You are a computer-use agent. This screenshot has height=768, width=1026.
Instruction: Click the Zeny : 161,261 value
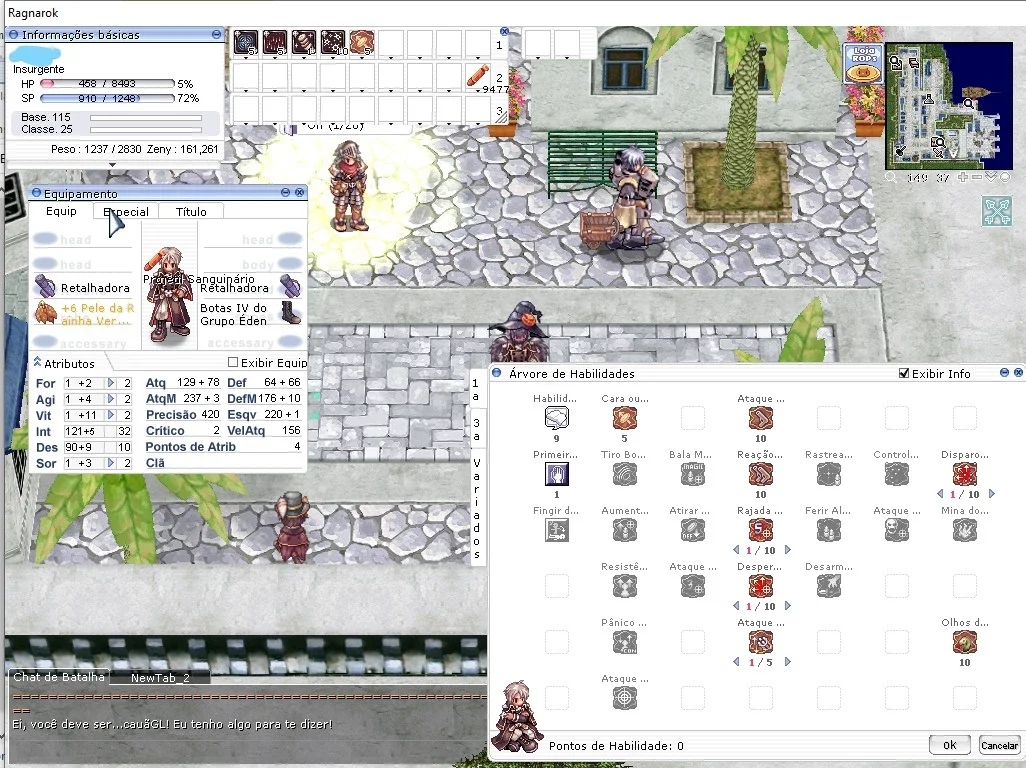(183, 149)
